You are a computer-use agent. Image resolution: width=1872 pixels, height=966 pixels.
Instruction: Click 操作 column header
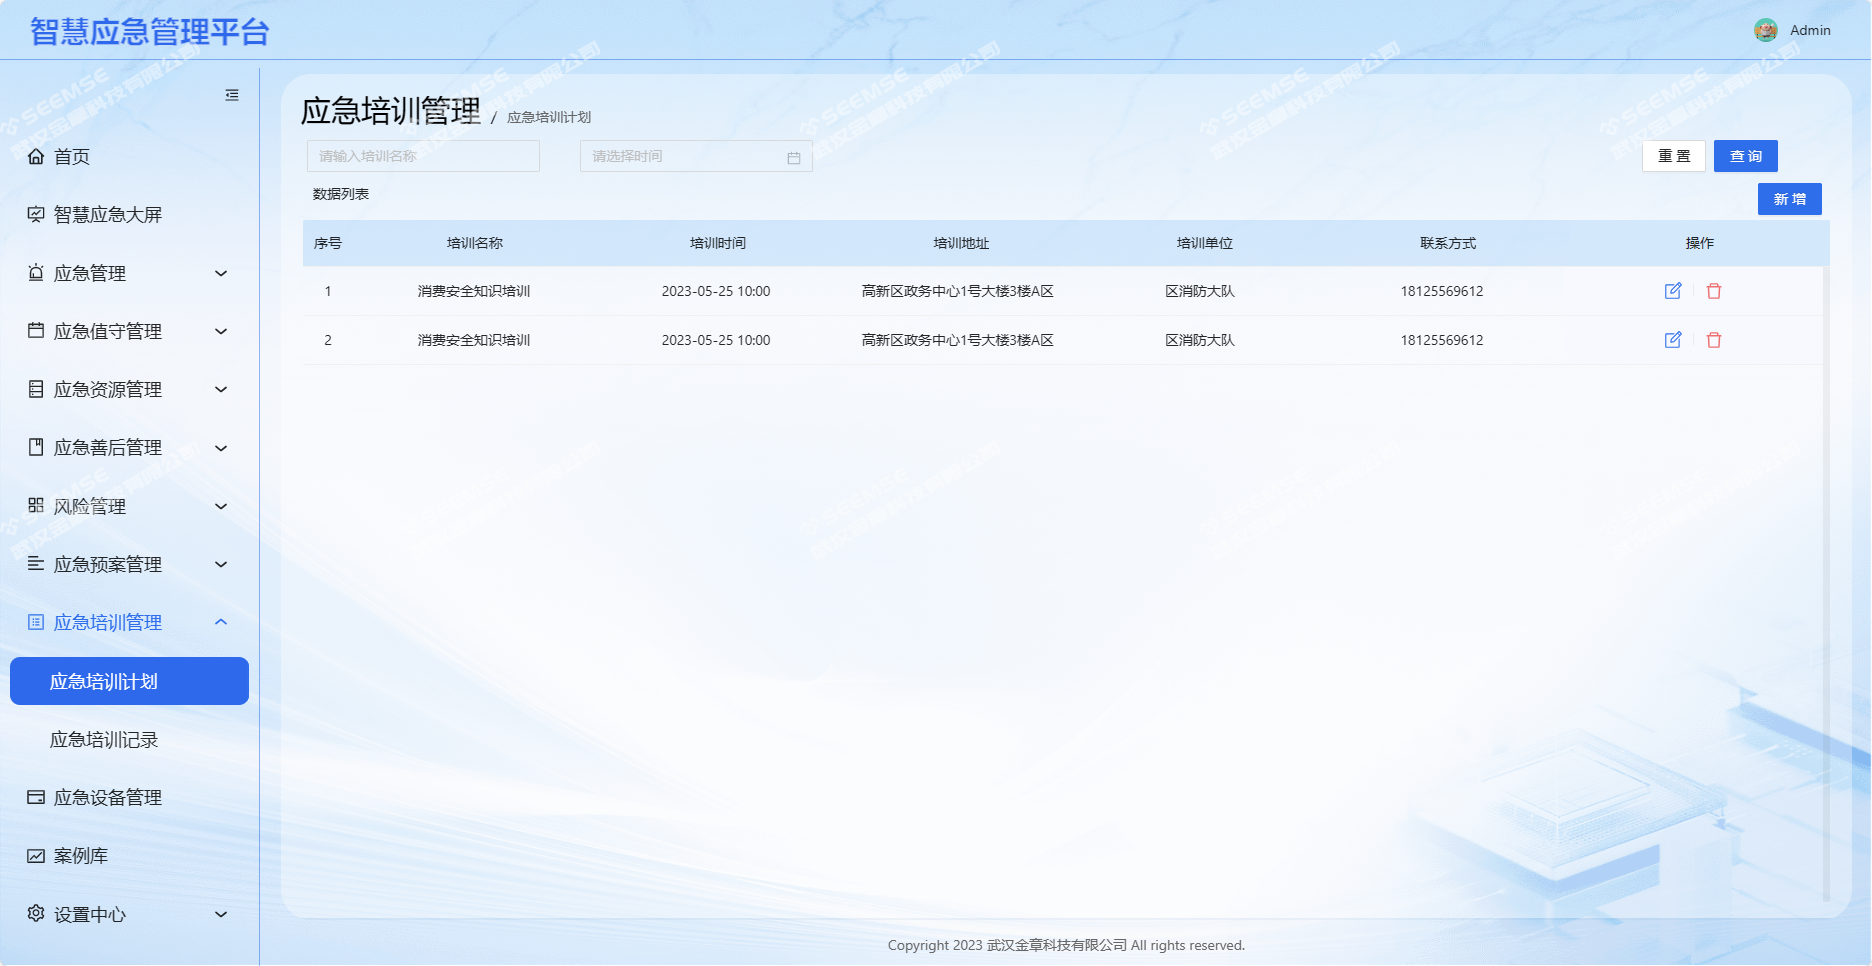point(1700,243)
